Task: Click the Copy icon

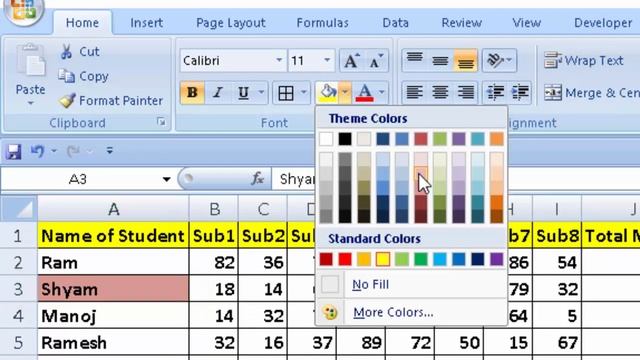Action: tap(66, 76)
